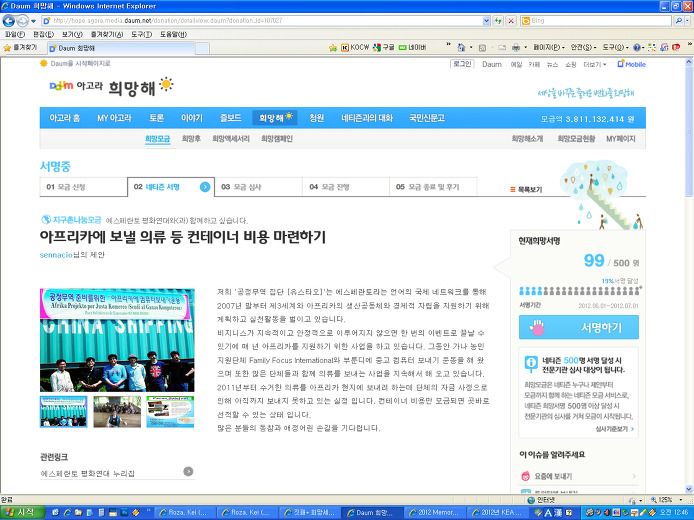Open the sennacio proposer profile link
Viewport: 694px width, 520px height.
(56, 255)
